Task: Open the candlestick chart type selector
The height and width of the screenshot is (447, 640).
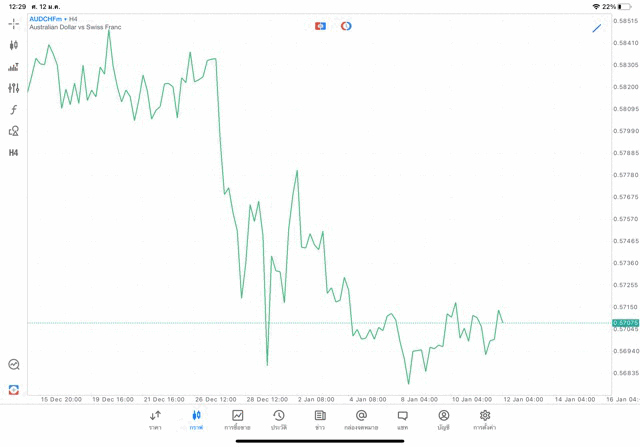Action: coord(14,45)
